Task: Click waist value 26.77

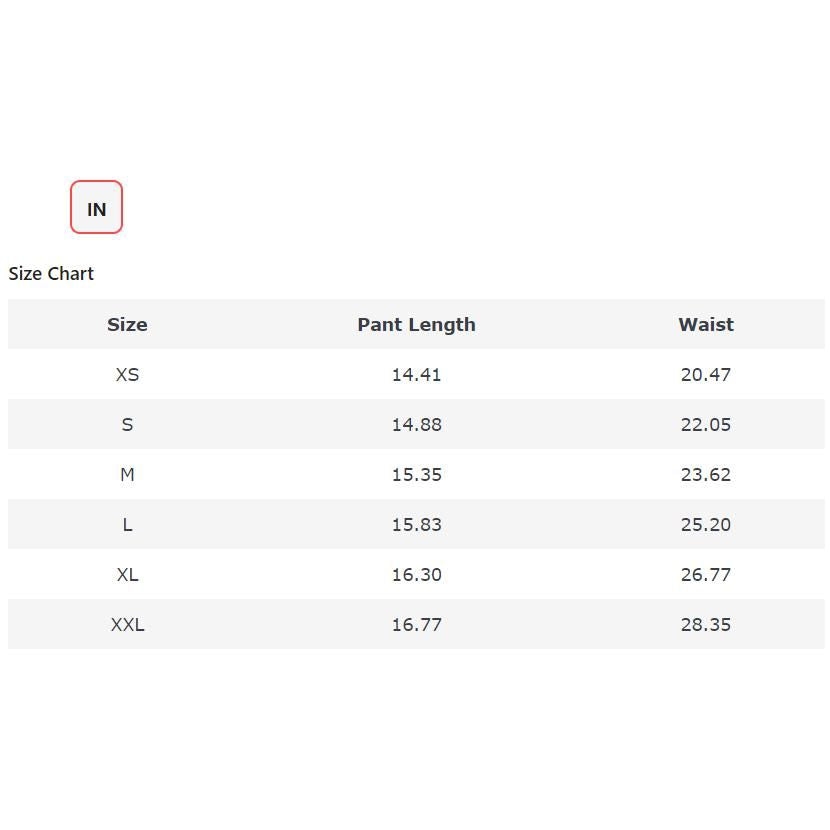Action: point(705,575)
